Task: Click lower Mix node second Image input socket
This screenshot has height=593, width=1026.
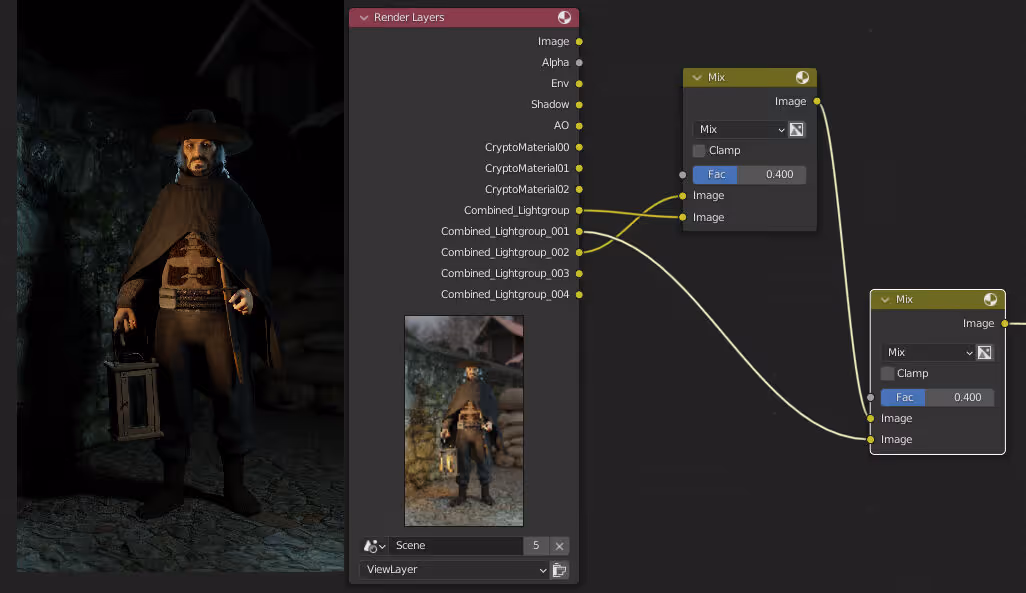Action: (870, 439)
